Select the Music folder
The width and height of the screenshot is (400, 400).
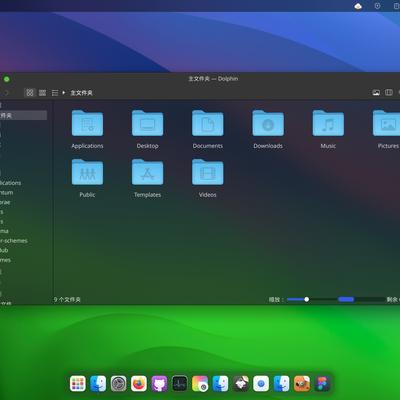tap(328, 129)
